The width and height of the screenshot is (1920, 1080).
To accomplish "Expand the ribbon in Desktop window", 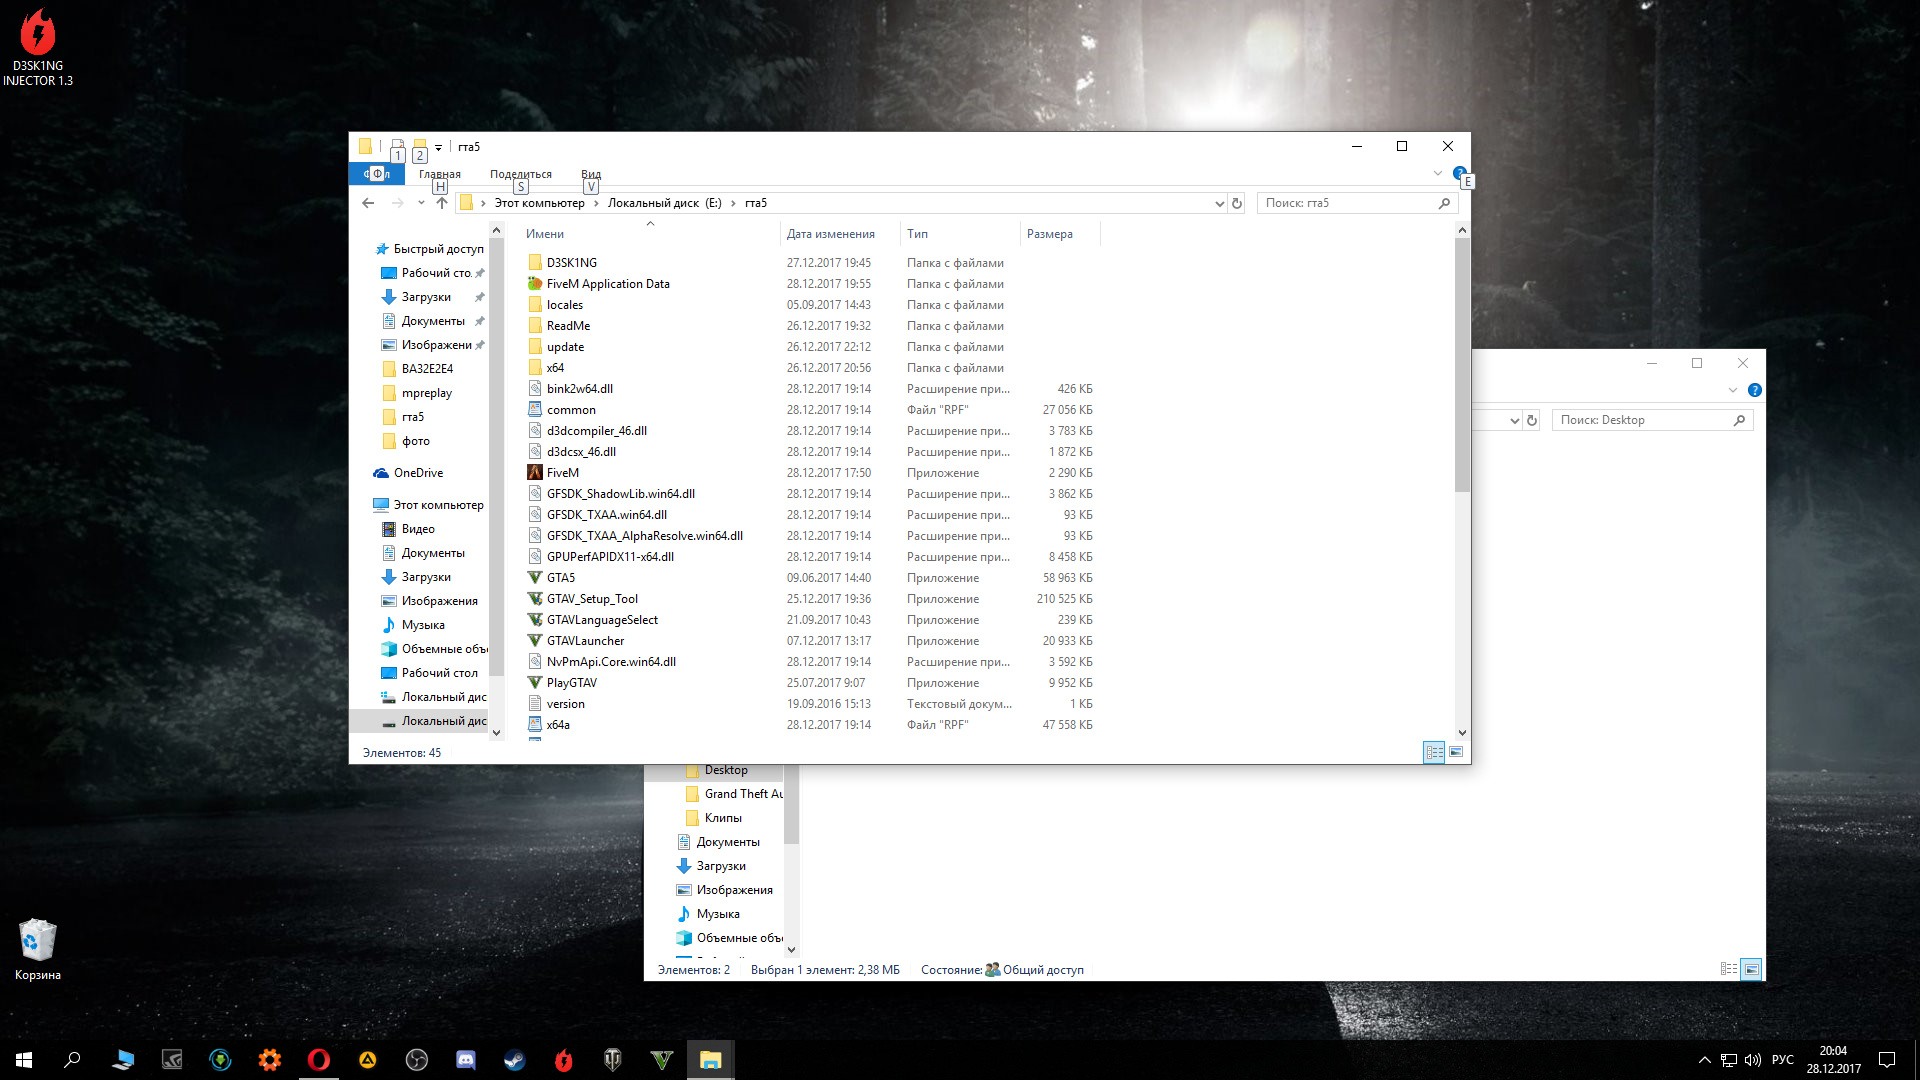I will click(1733, 390).
